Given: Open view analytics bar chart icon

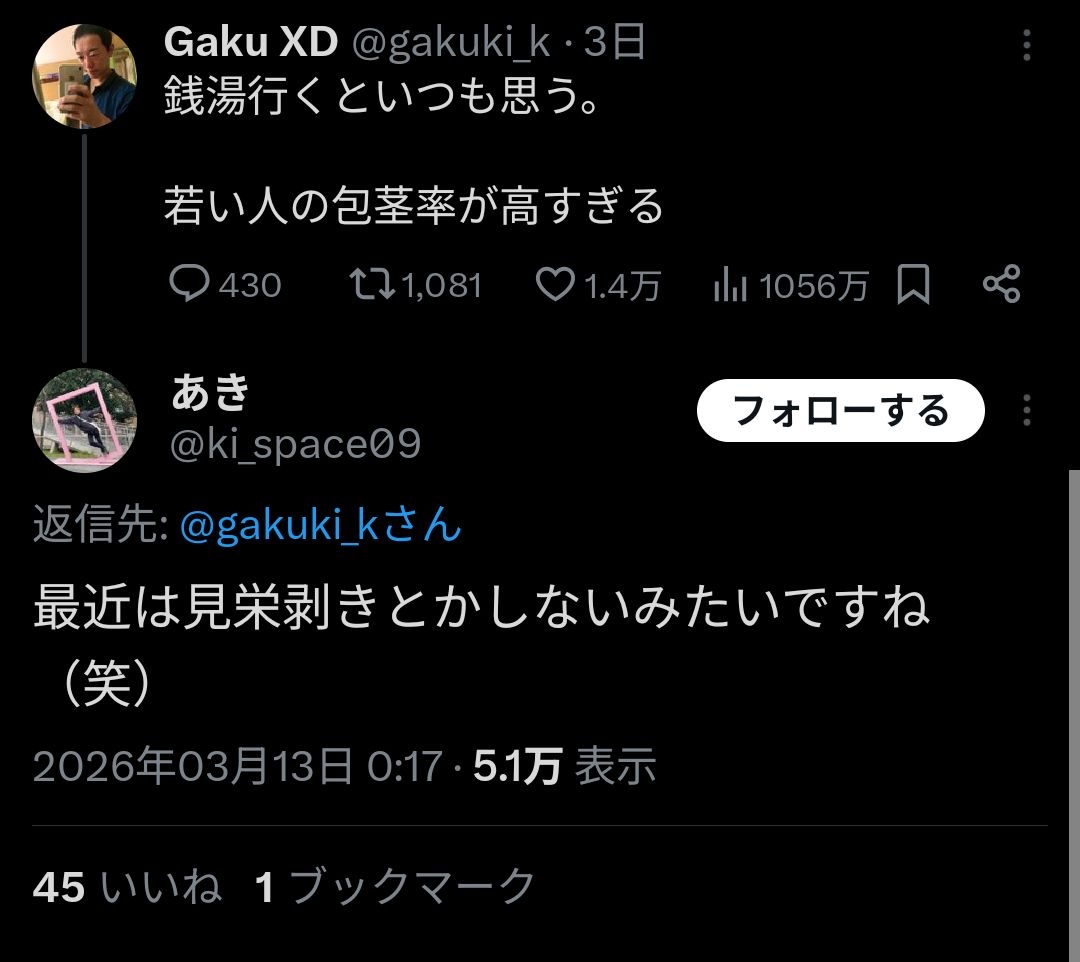Looking at the screenshot, I should pyautogui.click(x=730, y=285).
